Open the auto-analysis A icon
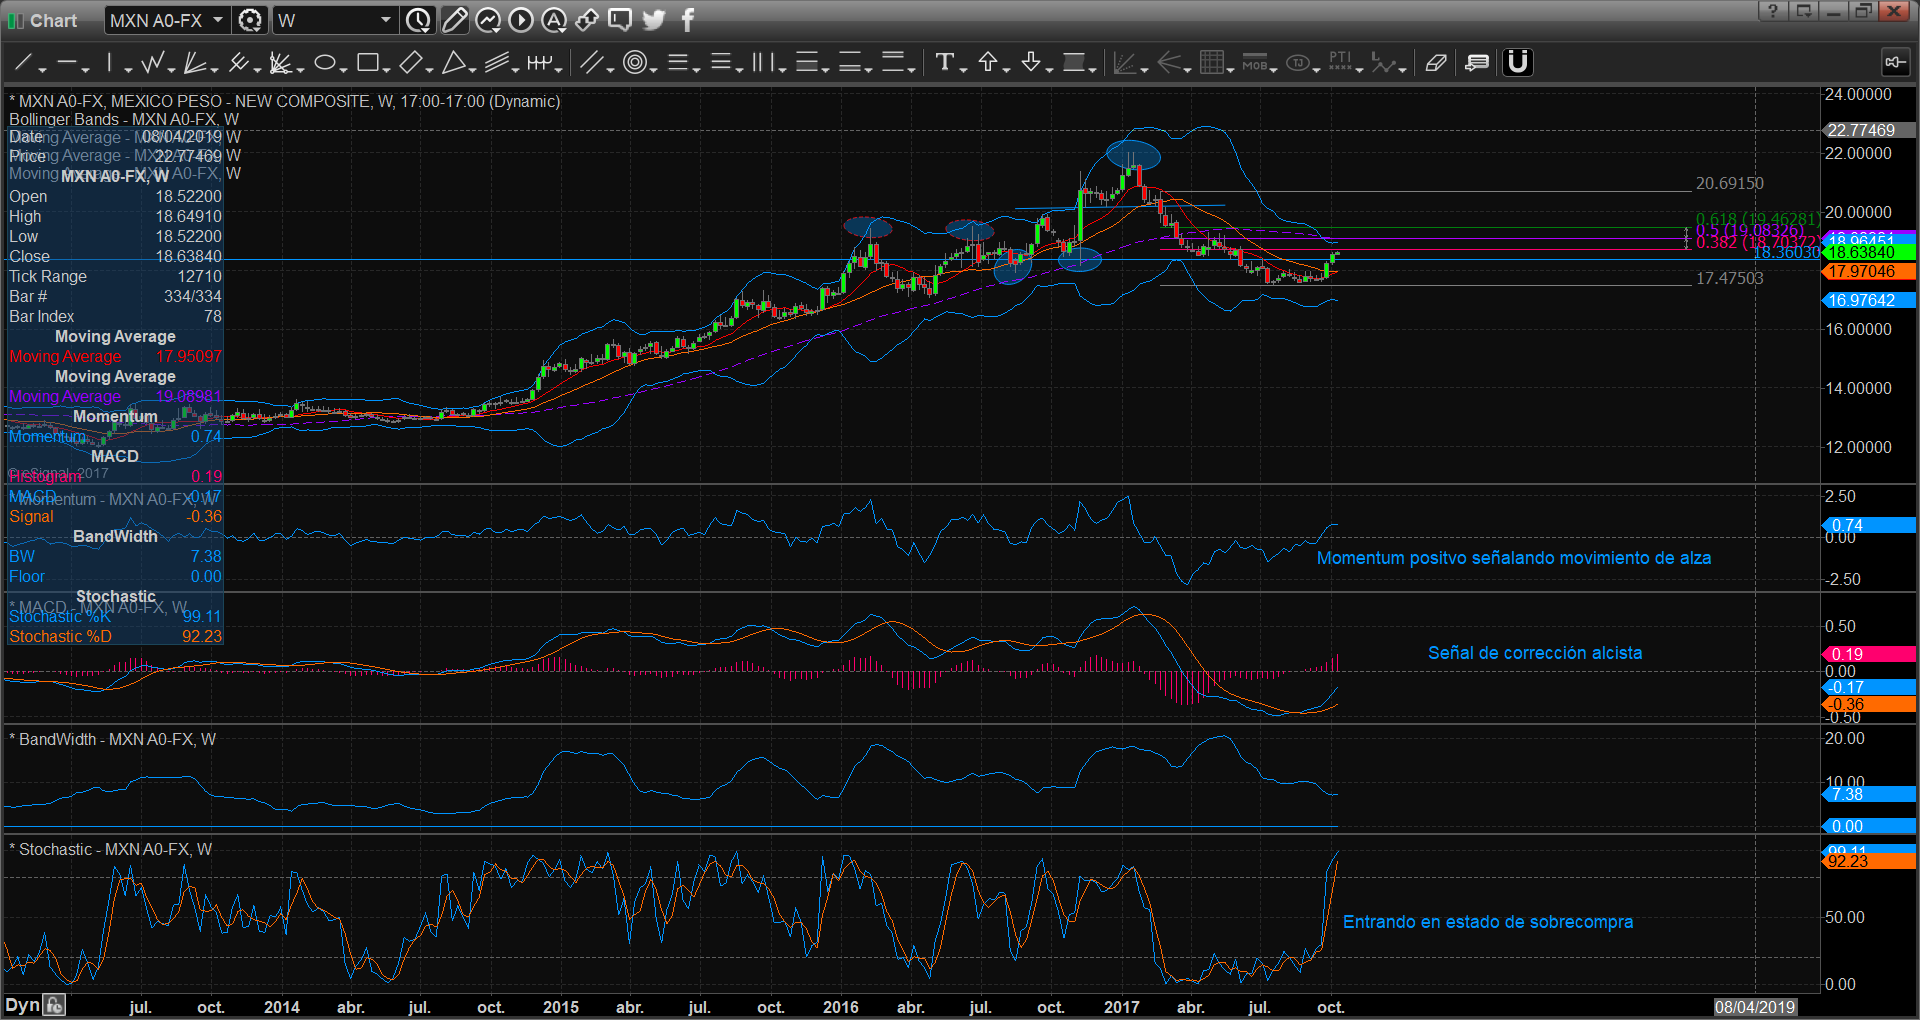Screen dimensions: 1920x1020 click(554, 20)
